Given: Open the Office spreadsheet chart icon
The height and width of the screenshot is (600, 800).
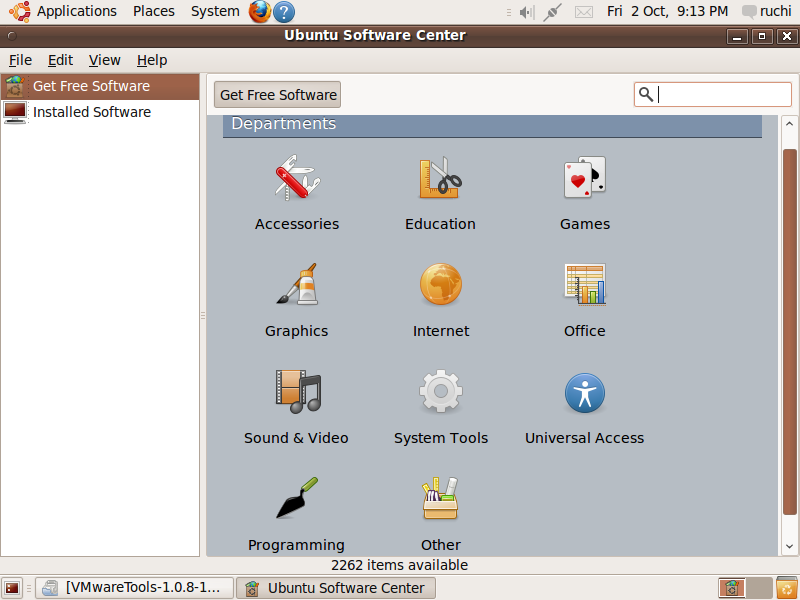Looking at the screenshot, I should coord(585,284).
